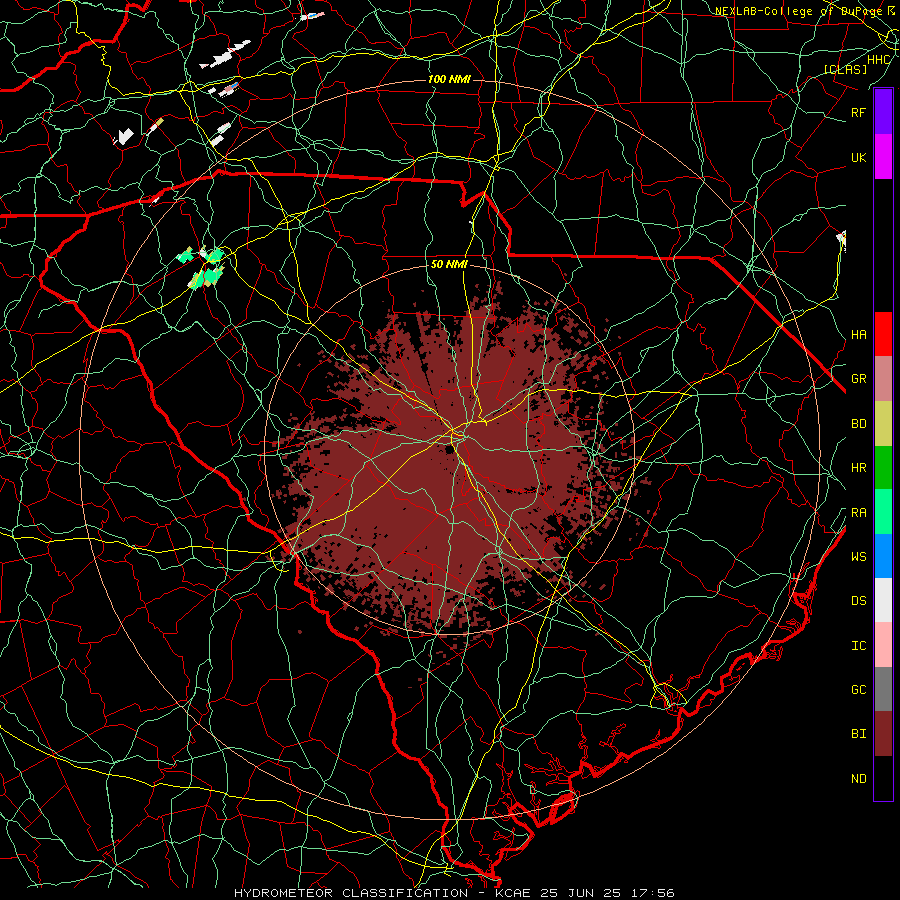Viewport: 900px width, 900px height.
Task: Click the 25 JUN 25 date stamp
Action: pos(581,893)
